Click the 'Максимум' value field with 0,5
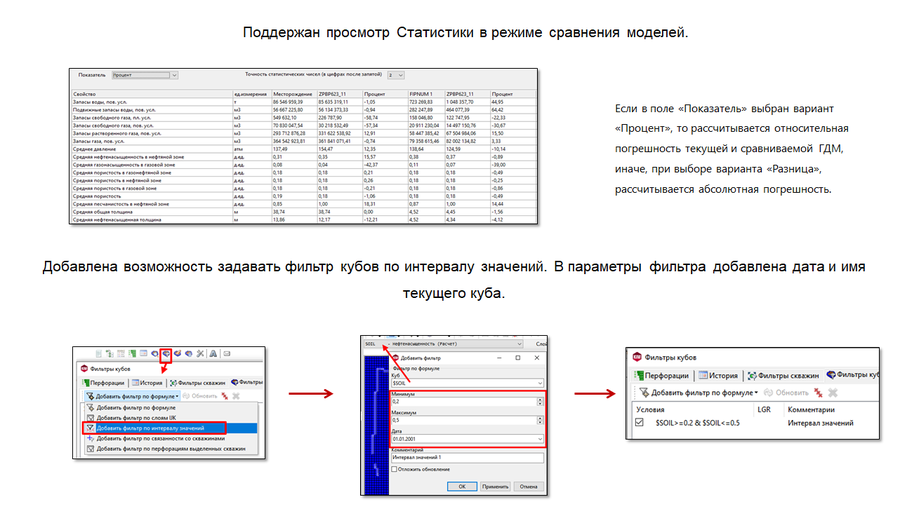Viewport: 900px width, 523px height. pos(464,420)
